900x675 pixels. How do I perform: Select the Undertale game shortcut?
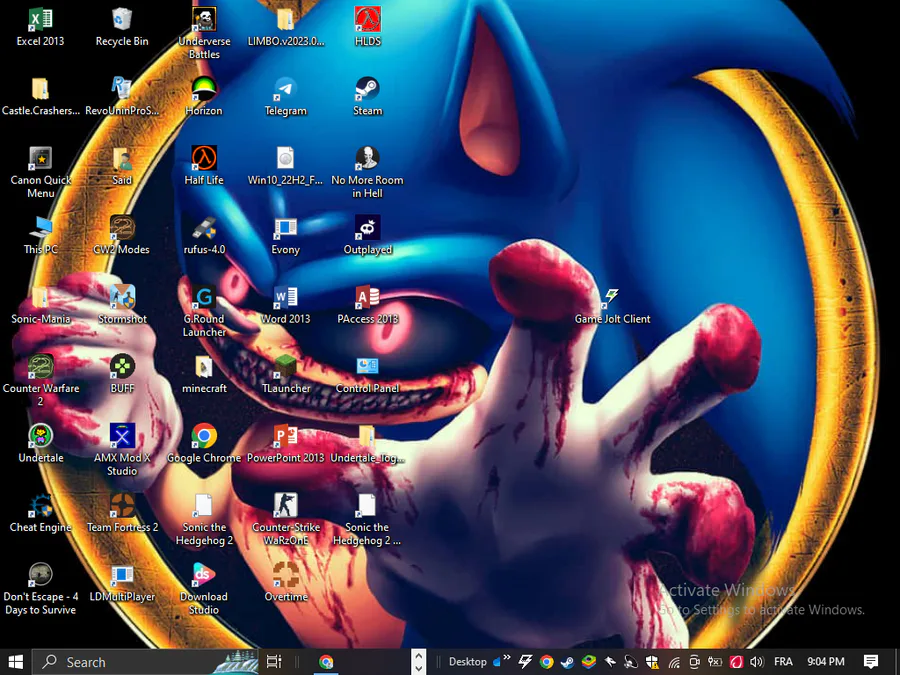pyautogui.click(x=40, y=444)
